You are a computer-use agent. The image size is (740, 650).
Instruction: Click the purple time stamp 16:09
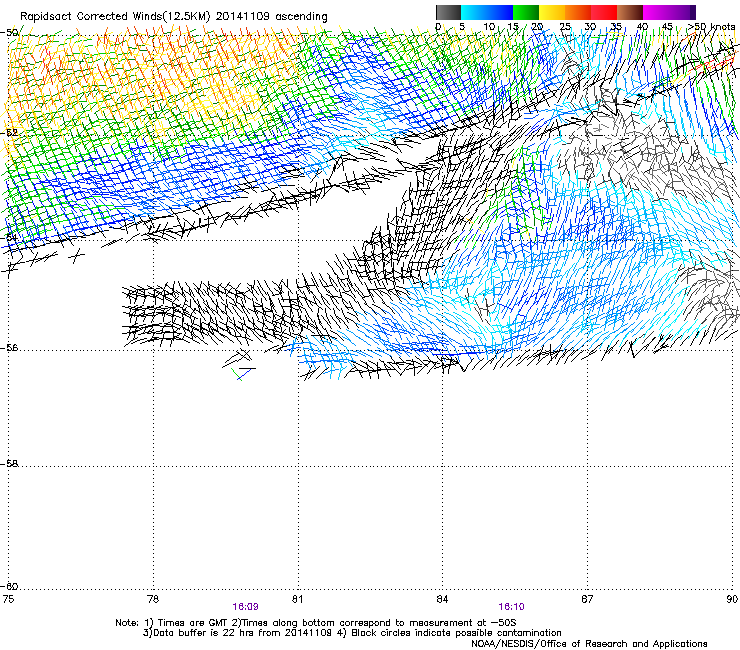coord(245,607)
